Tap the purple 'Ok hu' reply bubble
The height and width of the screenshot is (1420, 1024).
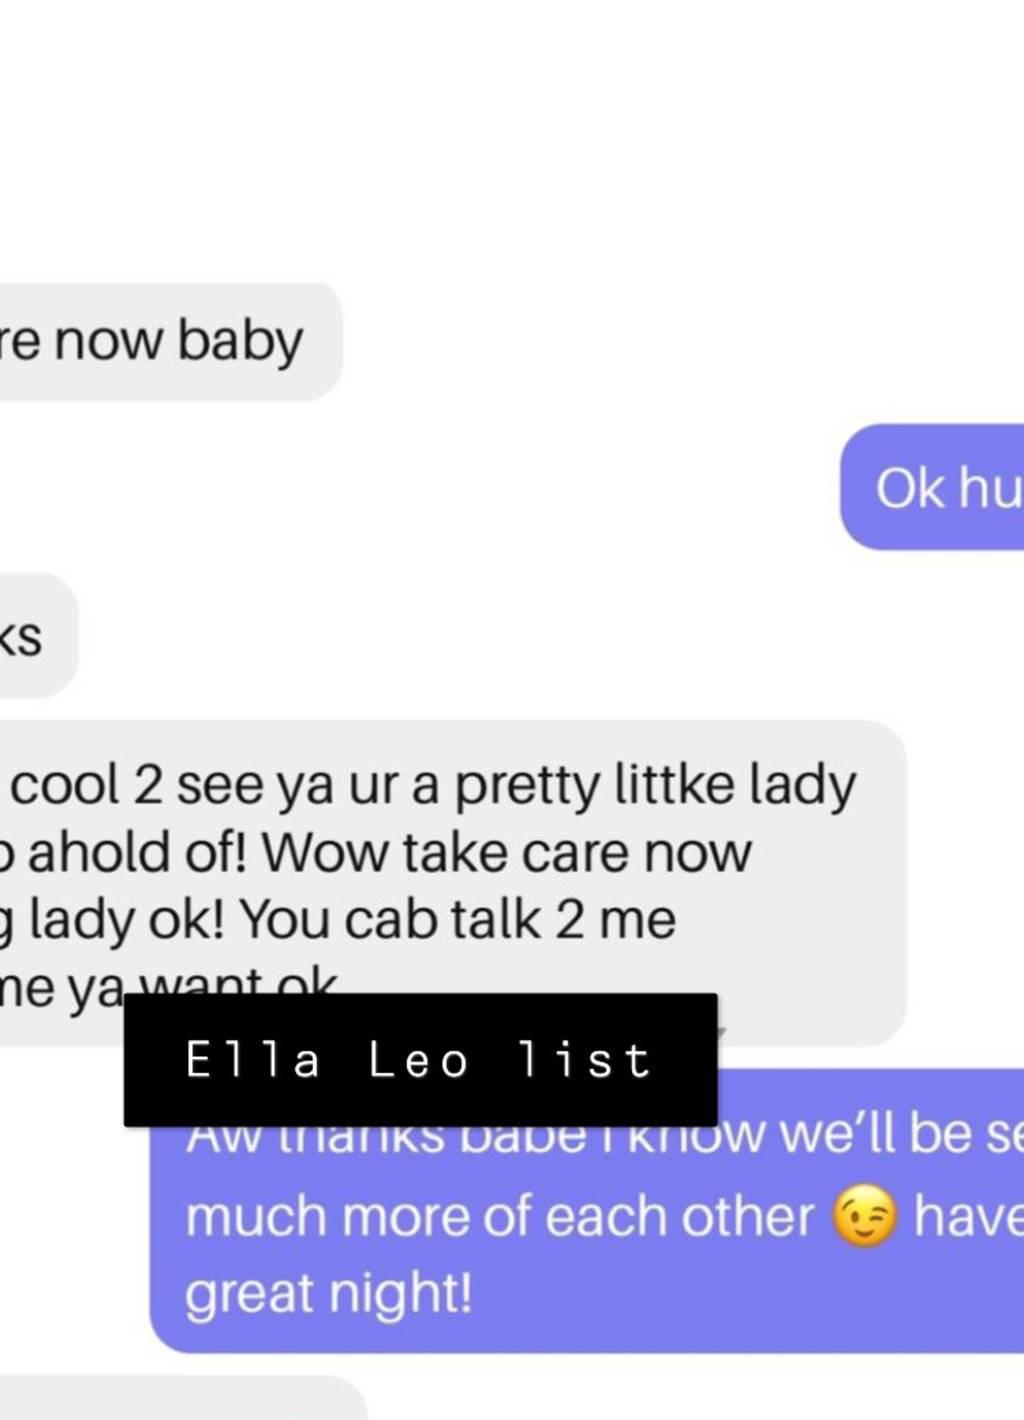click(932, 487)
